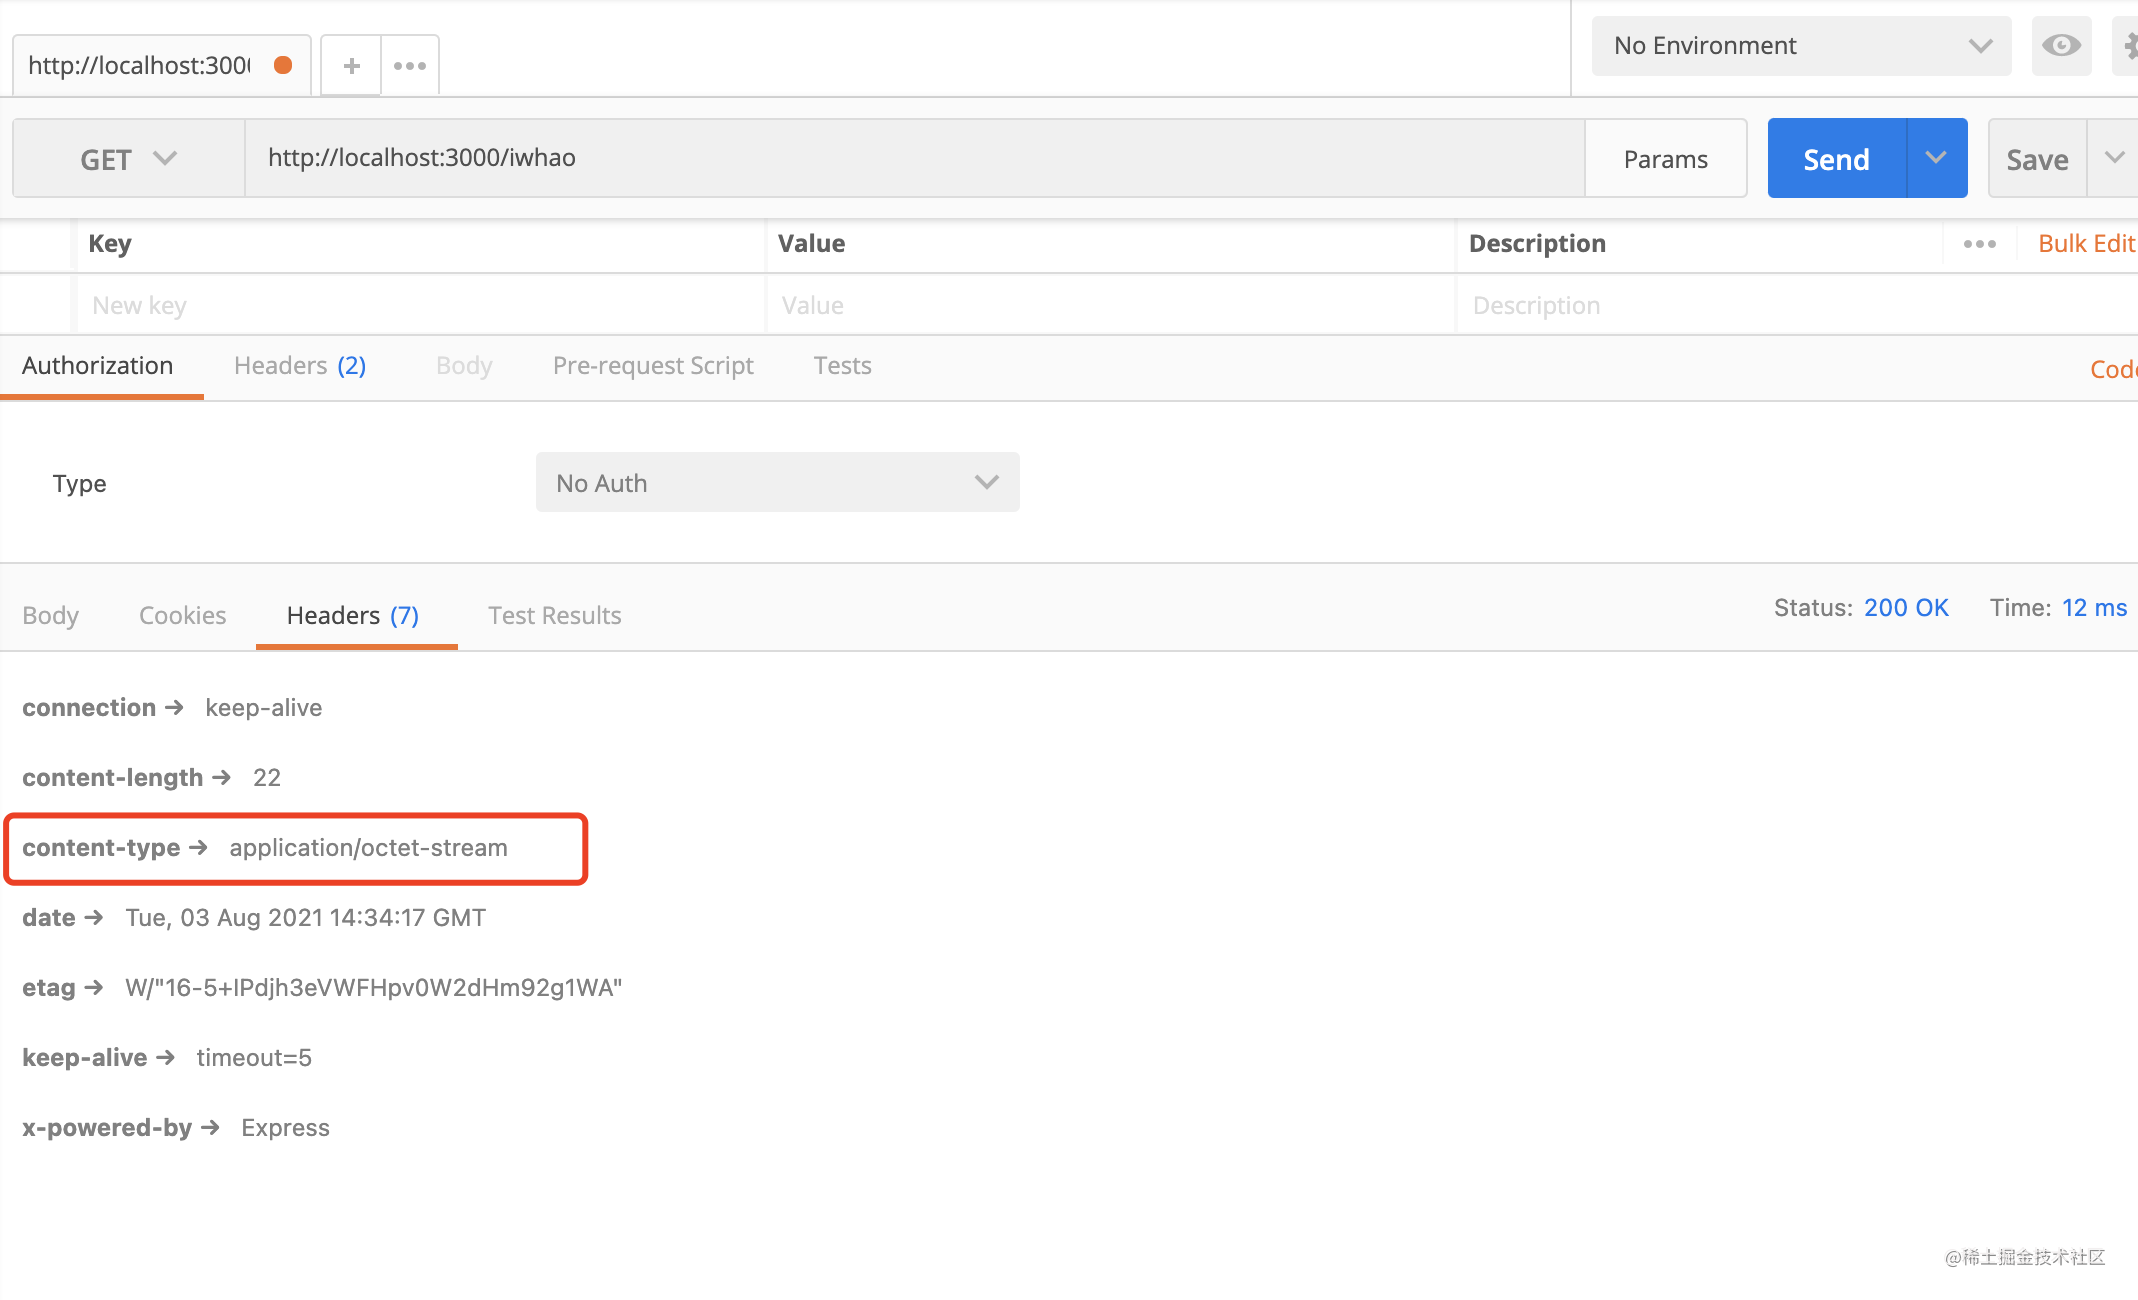Expand the Send button dropdown arrow
Viewport: 2138px width, 1300px height.
click(1936, 158)
